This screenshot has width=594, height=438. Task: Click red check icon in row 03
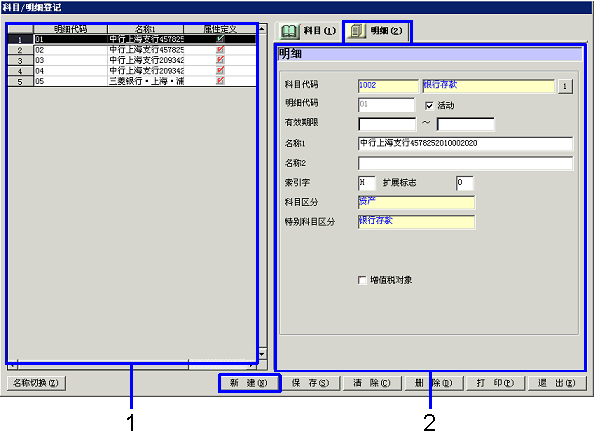point(220,60)
